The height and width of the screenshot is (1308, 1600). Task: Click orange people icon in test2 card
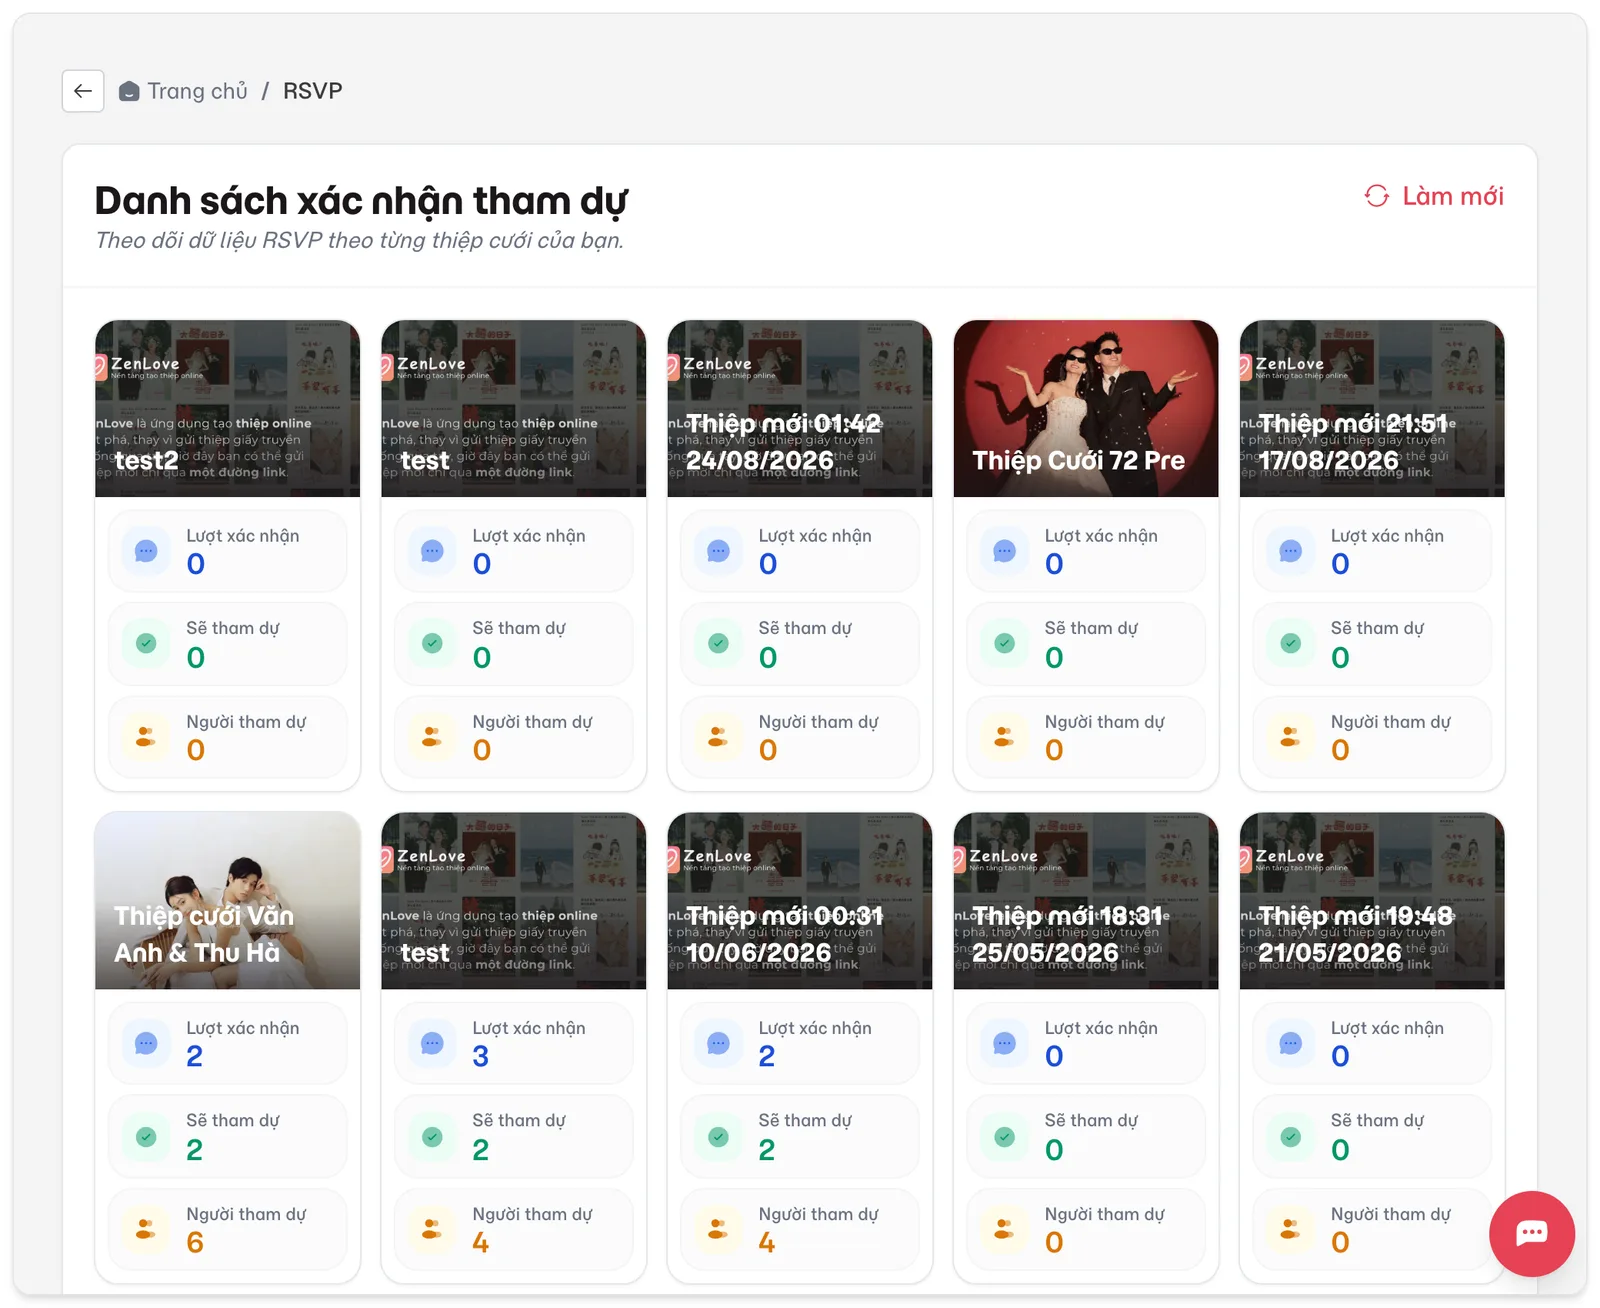[x=146, y=737]
